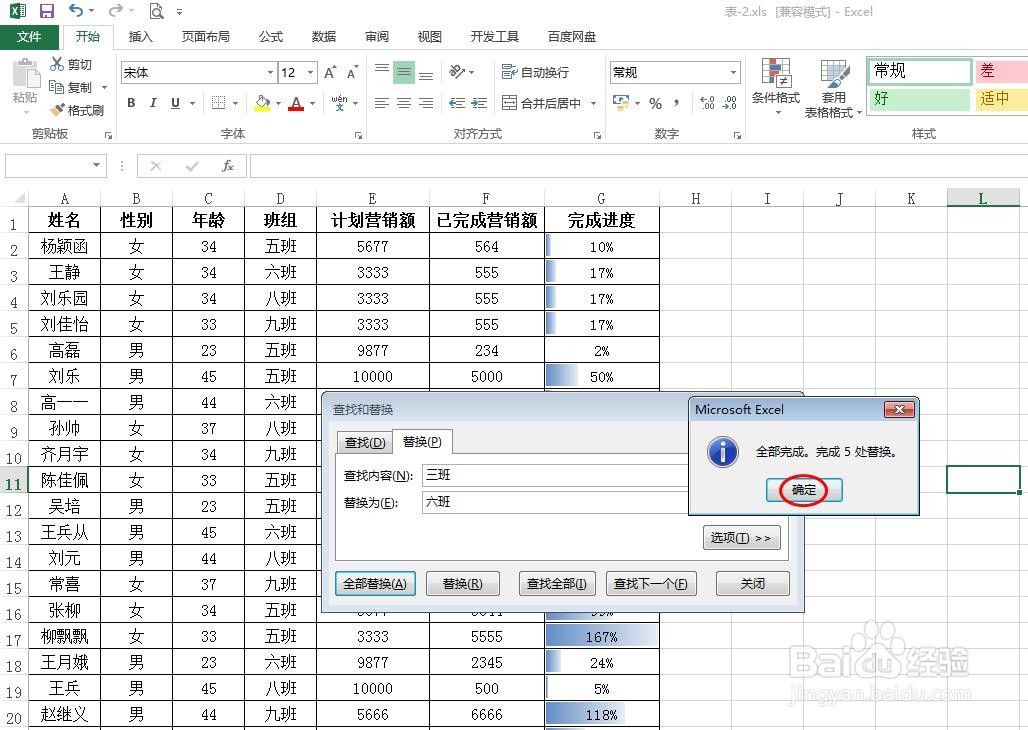Switch to the 查找(D) tab

364,441
